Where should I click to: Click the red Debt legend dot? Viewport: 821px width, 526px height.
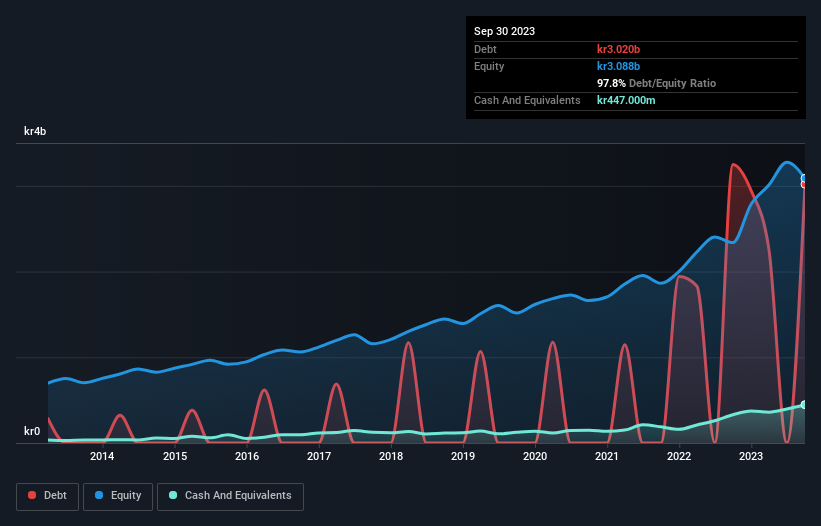(32, 495)
